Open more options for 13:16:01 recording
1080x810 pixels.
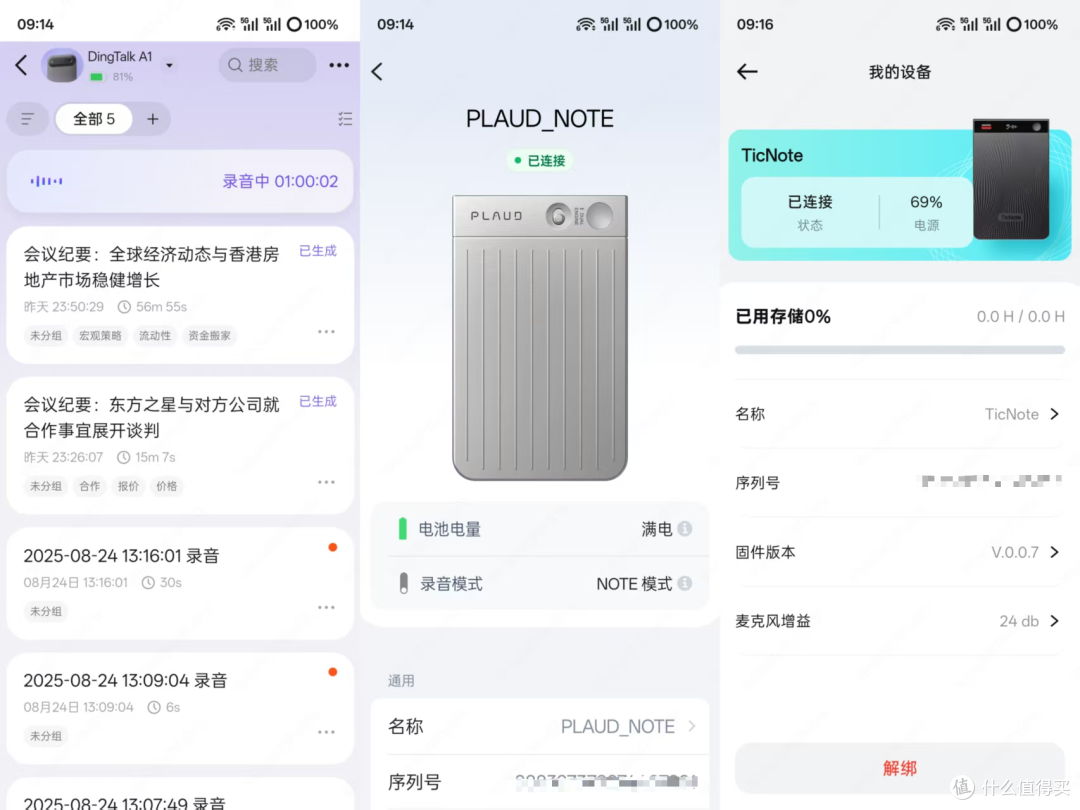tap(326, 608)
